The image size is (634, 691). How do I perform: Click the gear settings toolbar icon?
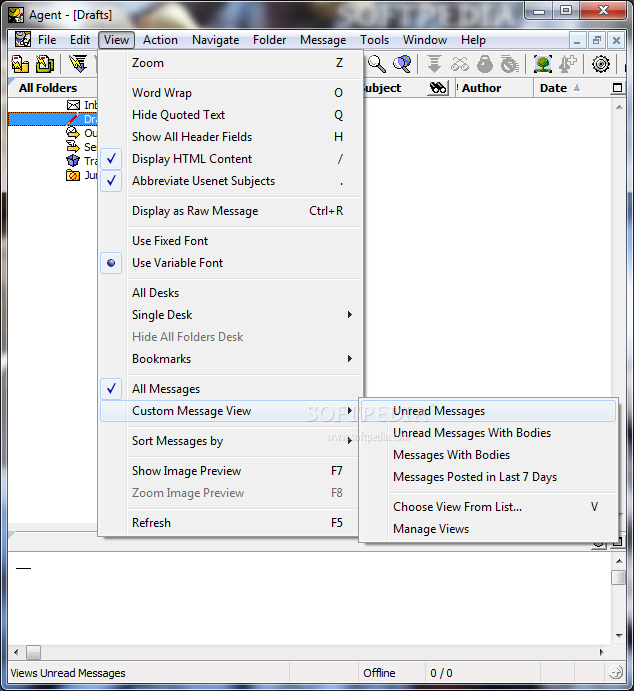coord(601,64)
